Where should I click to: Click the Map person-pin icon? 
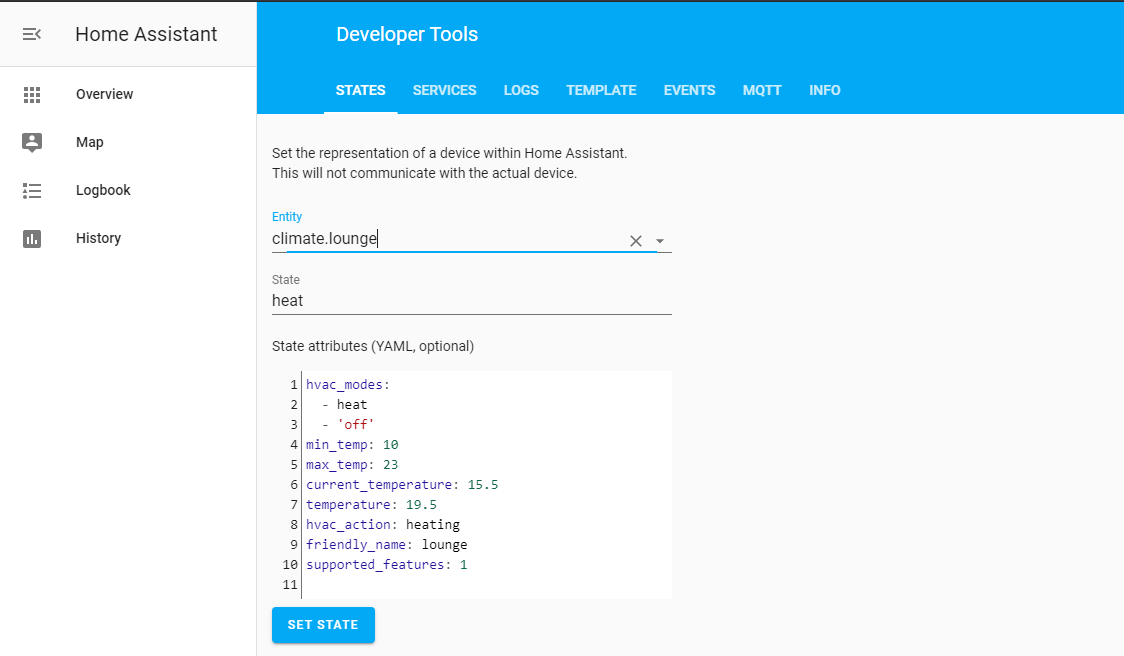click(x=32, y=143)
